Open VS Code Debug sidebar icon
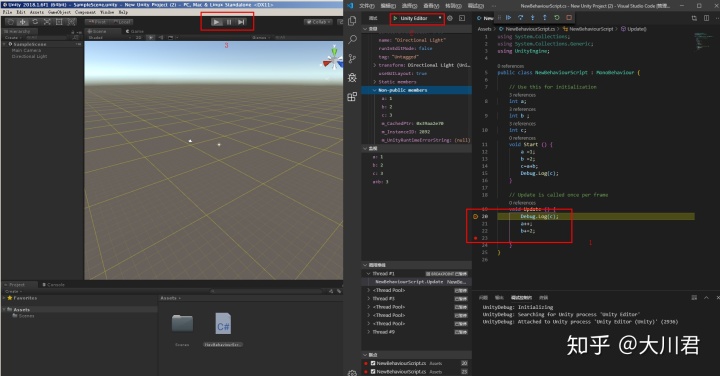The image size is (720, 376). 352,78
